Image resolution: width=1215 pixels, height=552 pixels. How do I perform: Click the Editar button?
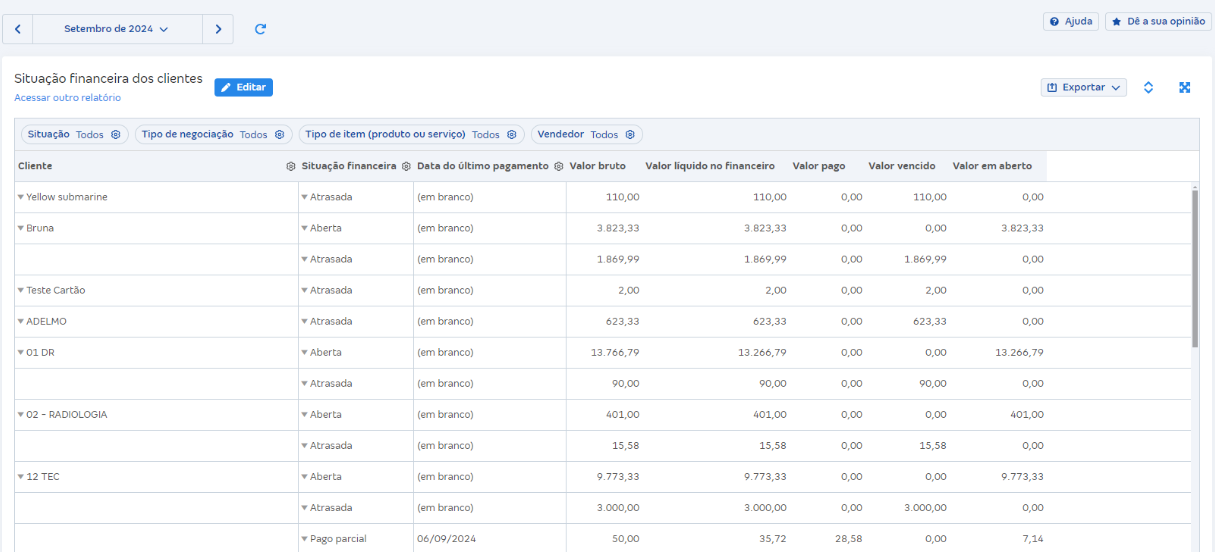pos(243,88)
